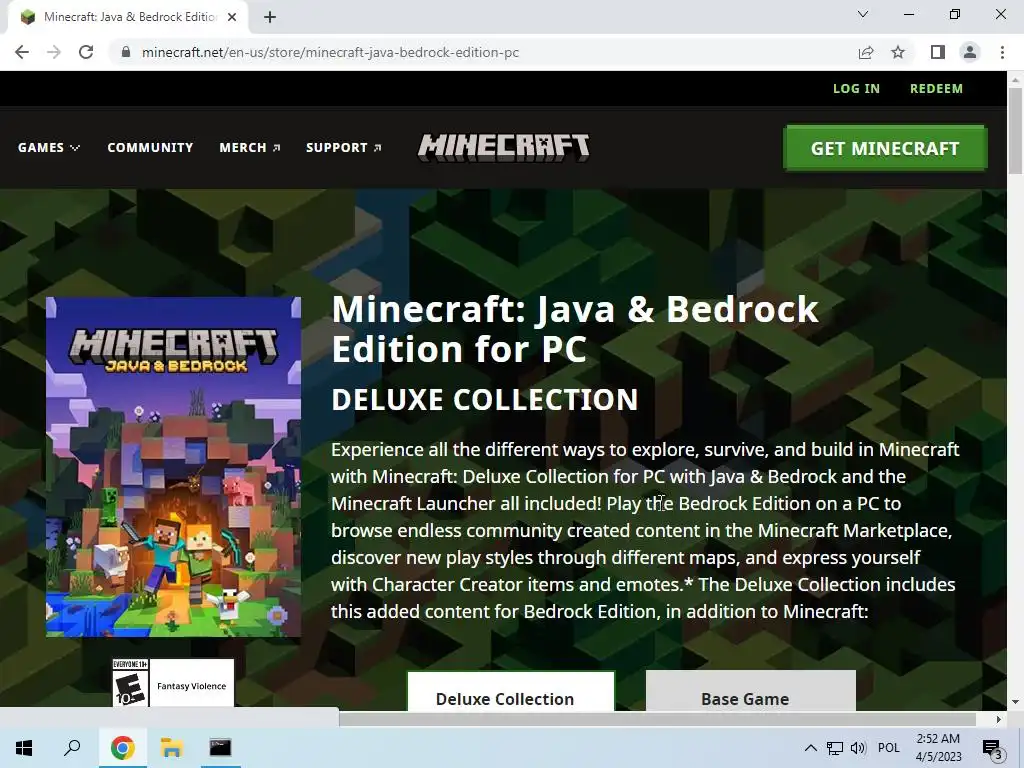Click the POL language indicator
Image resolution: width=1024 pixels, height=768 pixels.
pyautogui.click(x=888, y=748)
